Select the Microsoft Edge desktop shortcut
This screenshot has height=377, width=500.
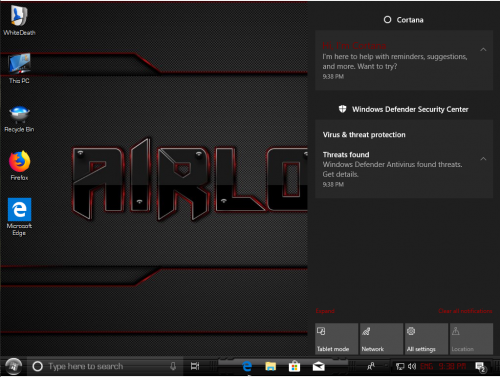[x=19, y=217]
